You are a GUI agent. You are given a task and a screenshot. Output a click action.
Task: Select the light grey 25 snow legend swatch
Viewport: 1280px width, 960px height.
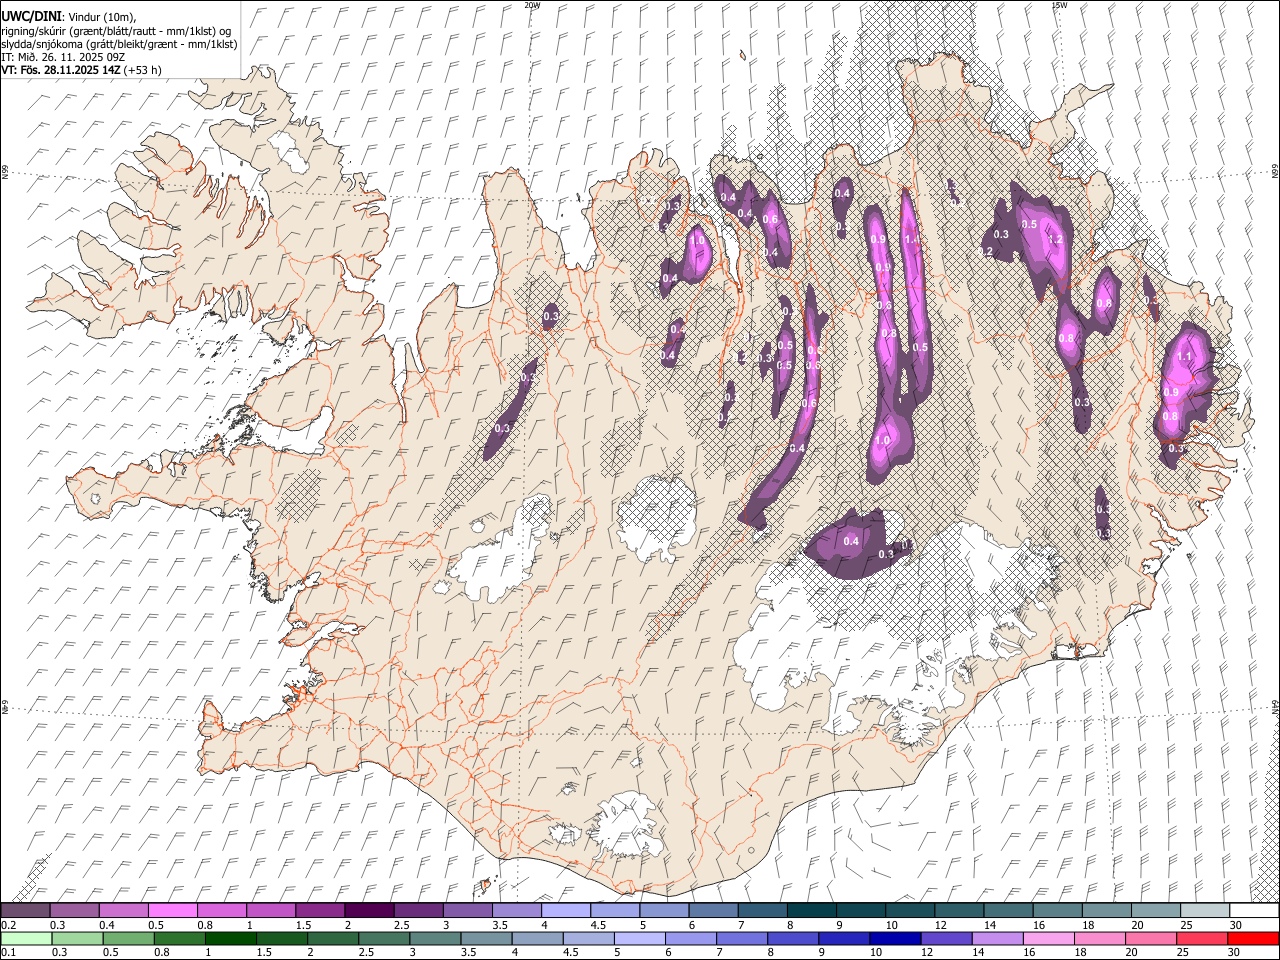click(1205, 911)
